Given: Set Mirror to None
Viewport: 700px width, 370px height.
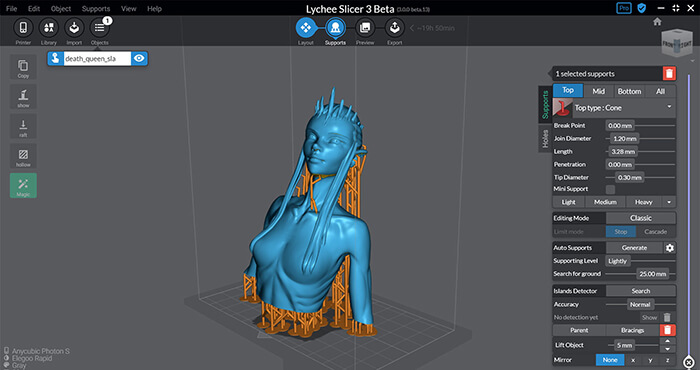Looking at the screenshot, I should [x=610, y=360].
